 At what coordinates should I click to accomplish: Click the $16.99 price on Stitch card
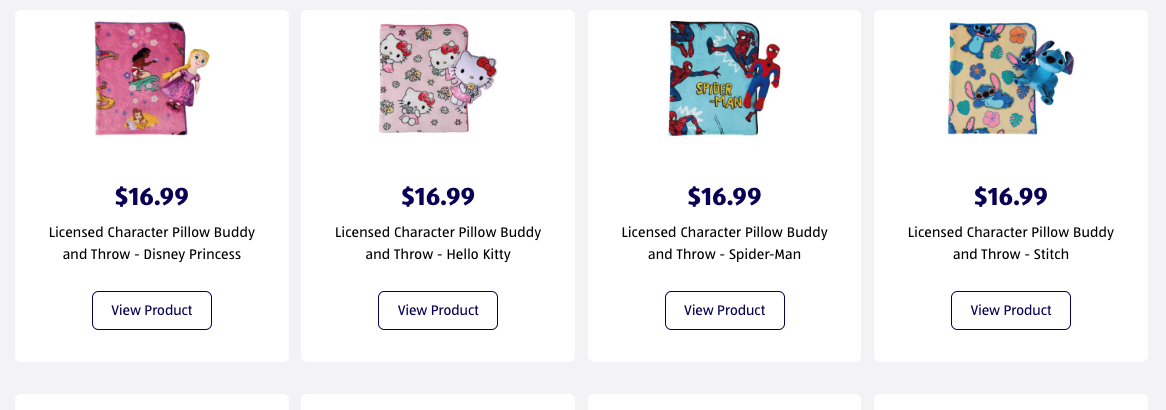[1011, 196]
